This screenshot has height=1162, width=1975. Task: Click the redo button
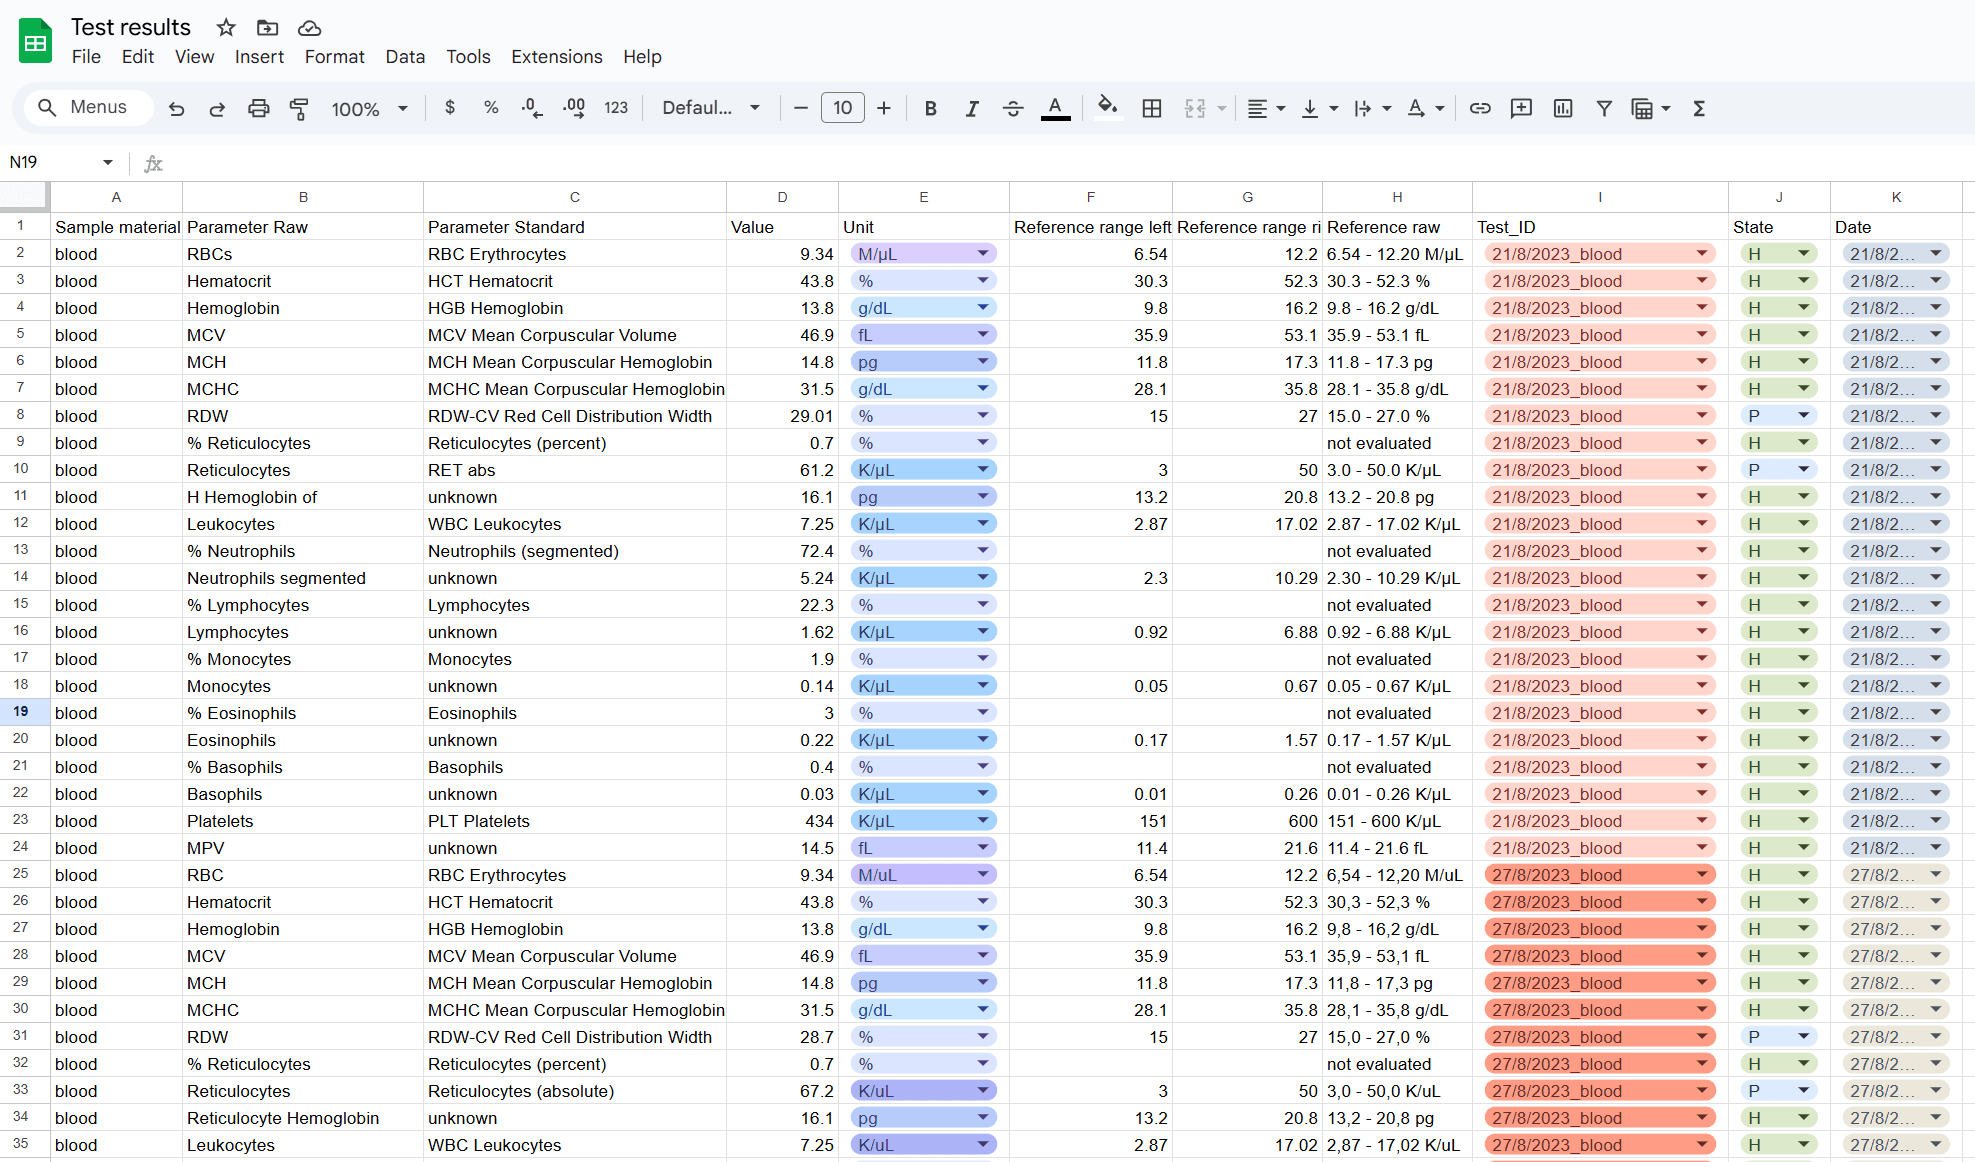point(217,108)
